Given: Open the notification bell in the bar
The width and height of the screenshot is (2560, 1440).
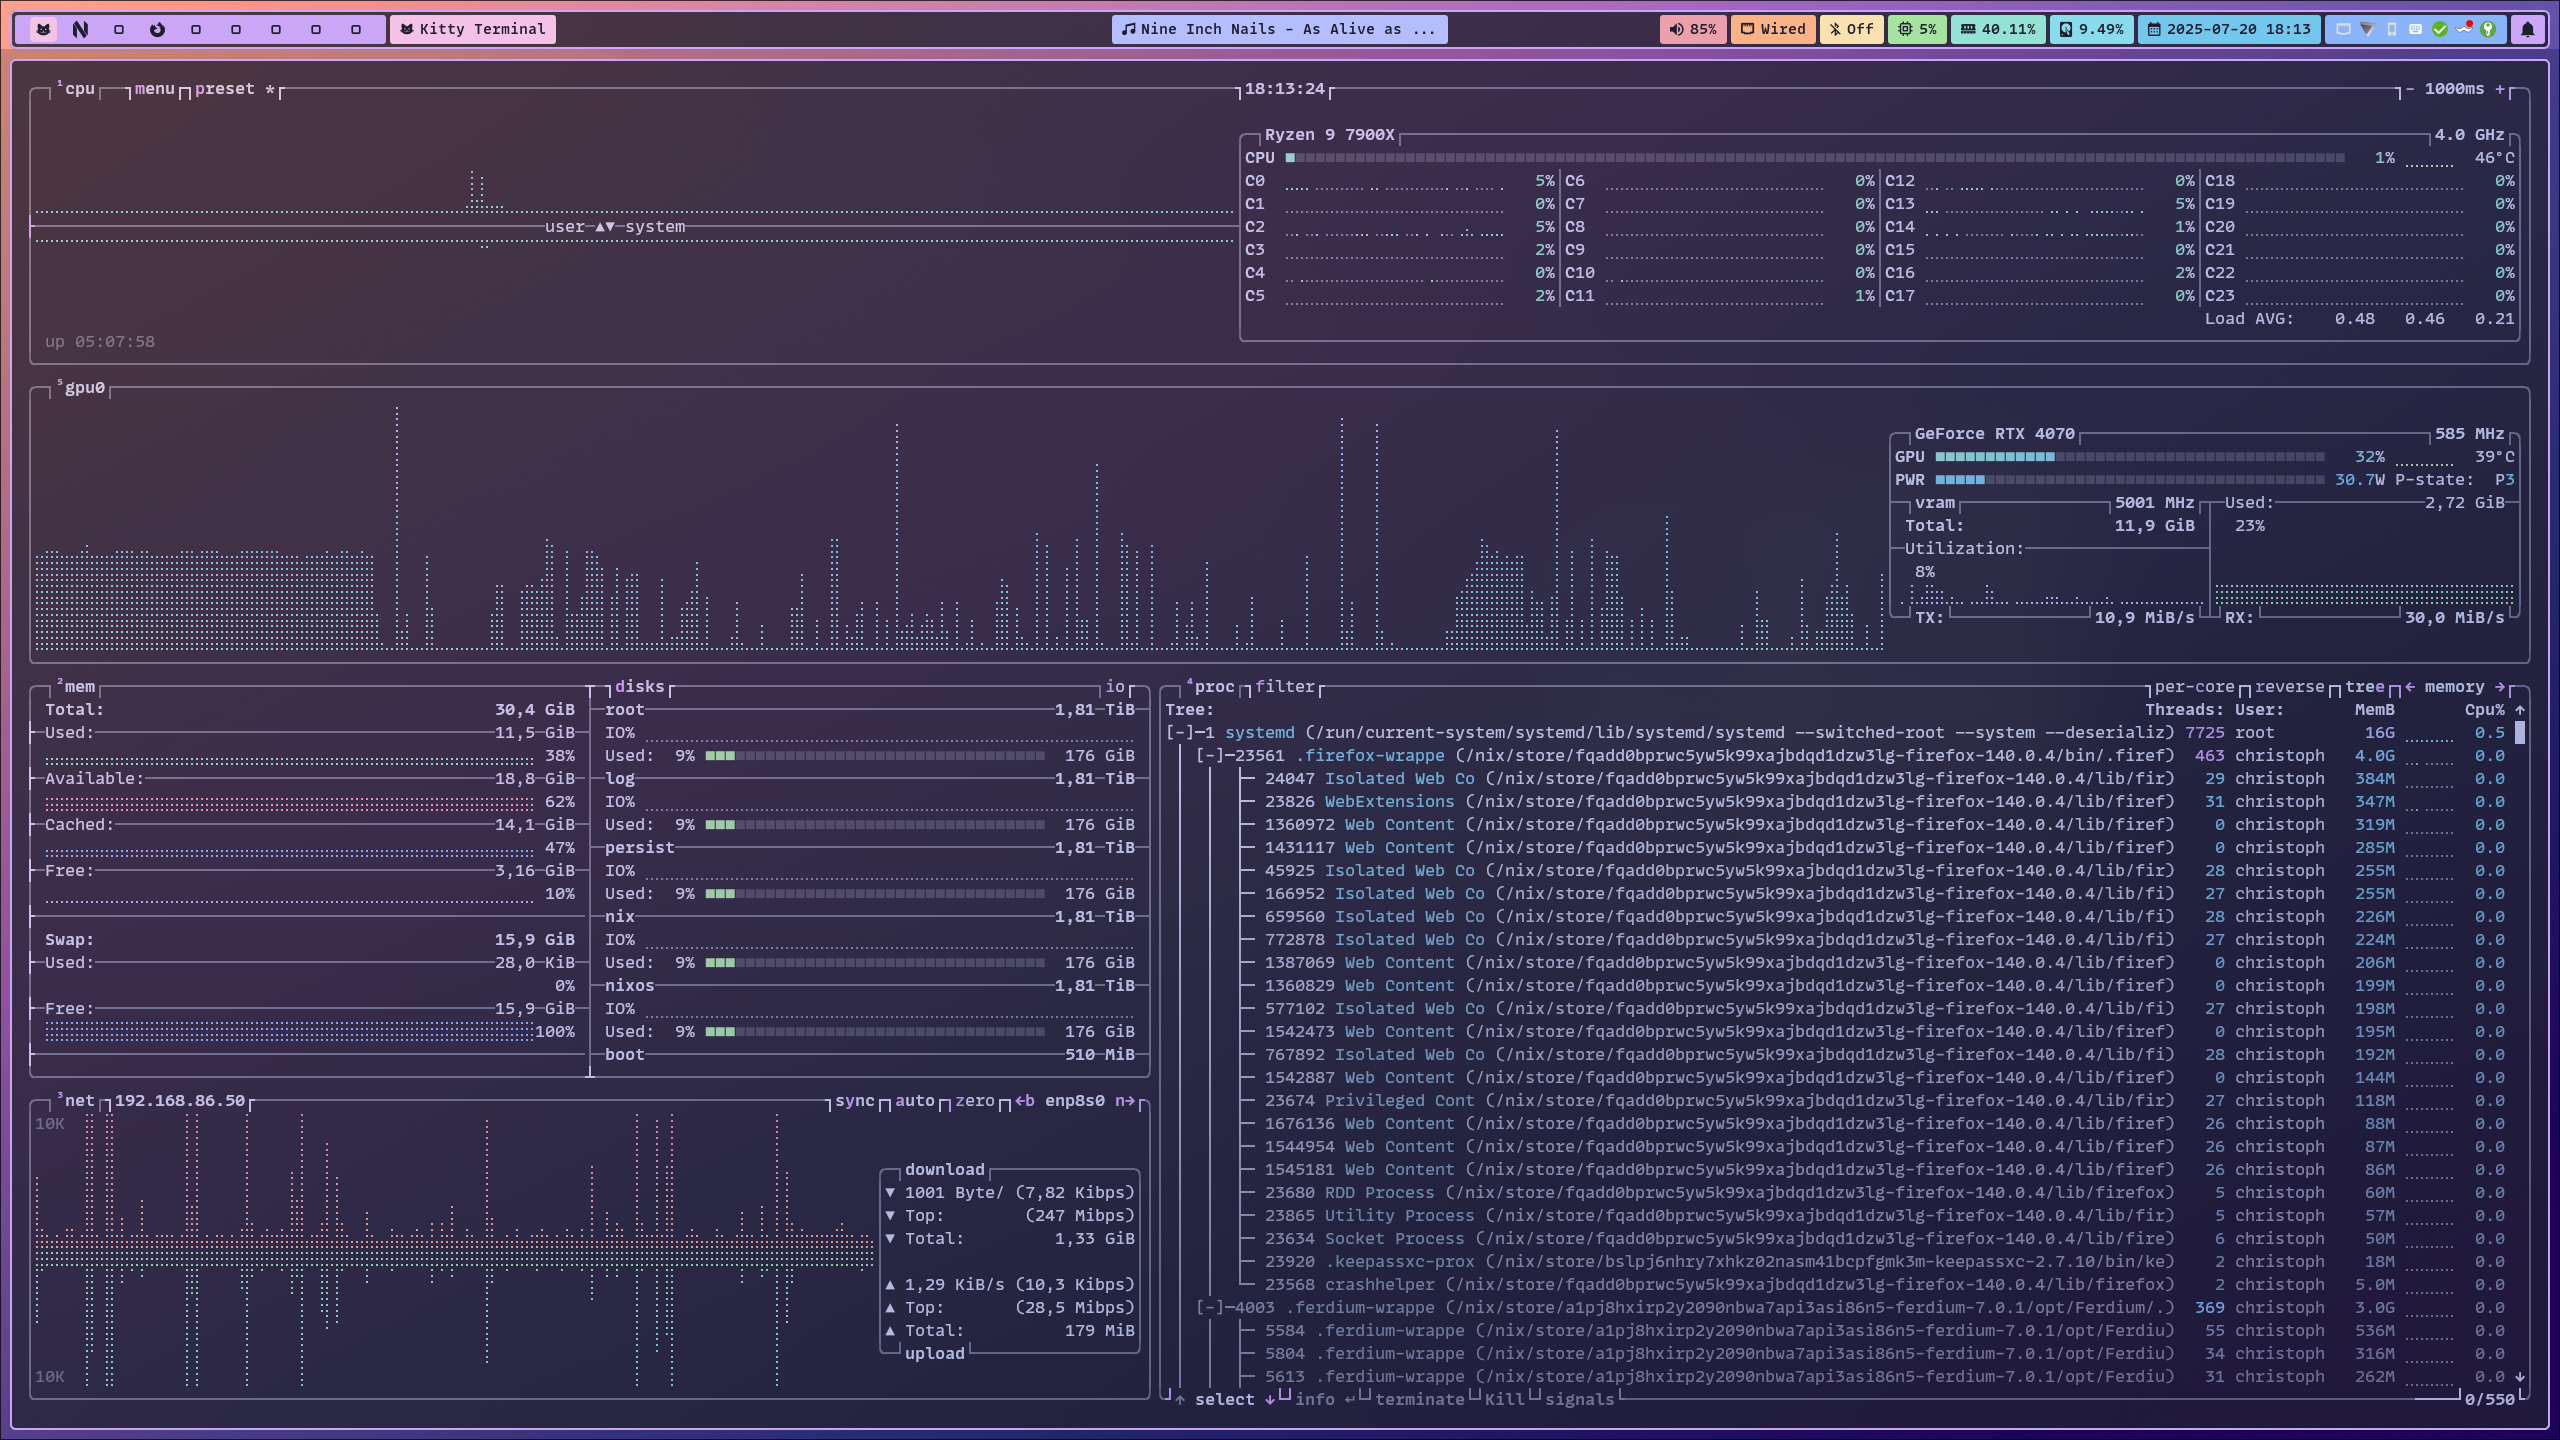Looking at the screenshot, I should (2527, 29).
